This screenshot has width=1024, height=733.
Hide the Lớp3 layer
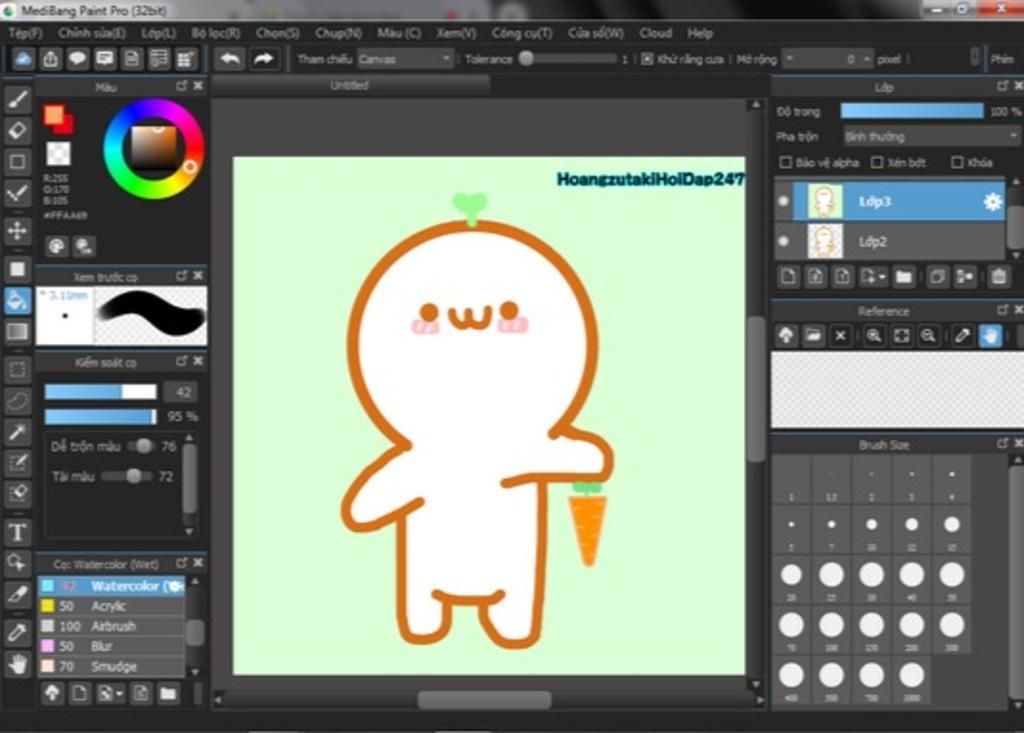784,202
